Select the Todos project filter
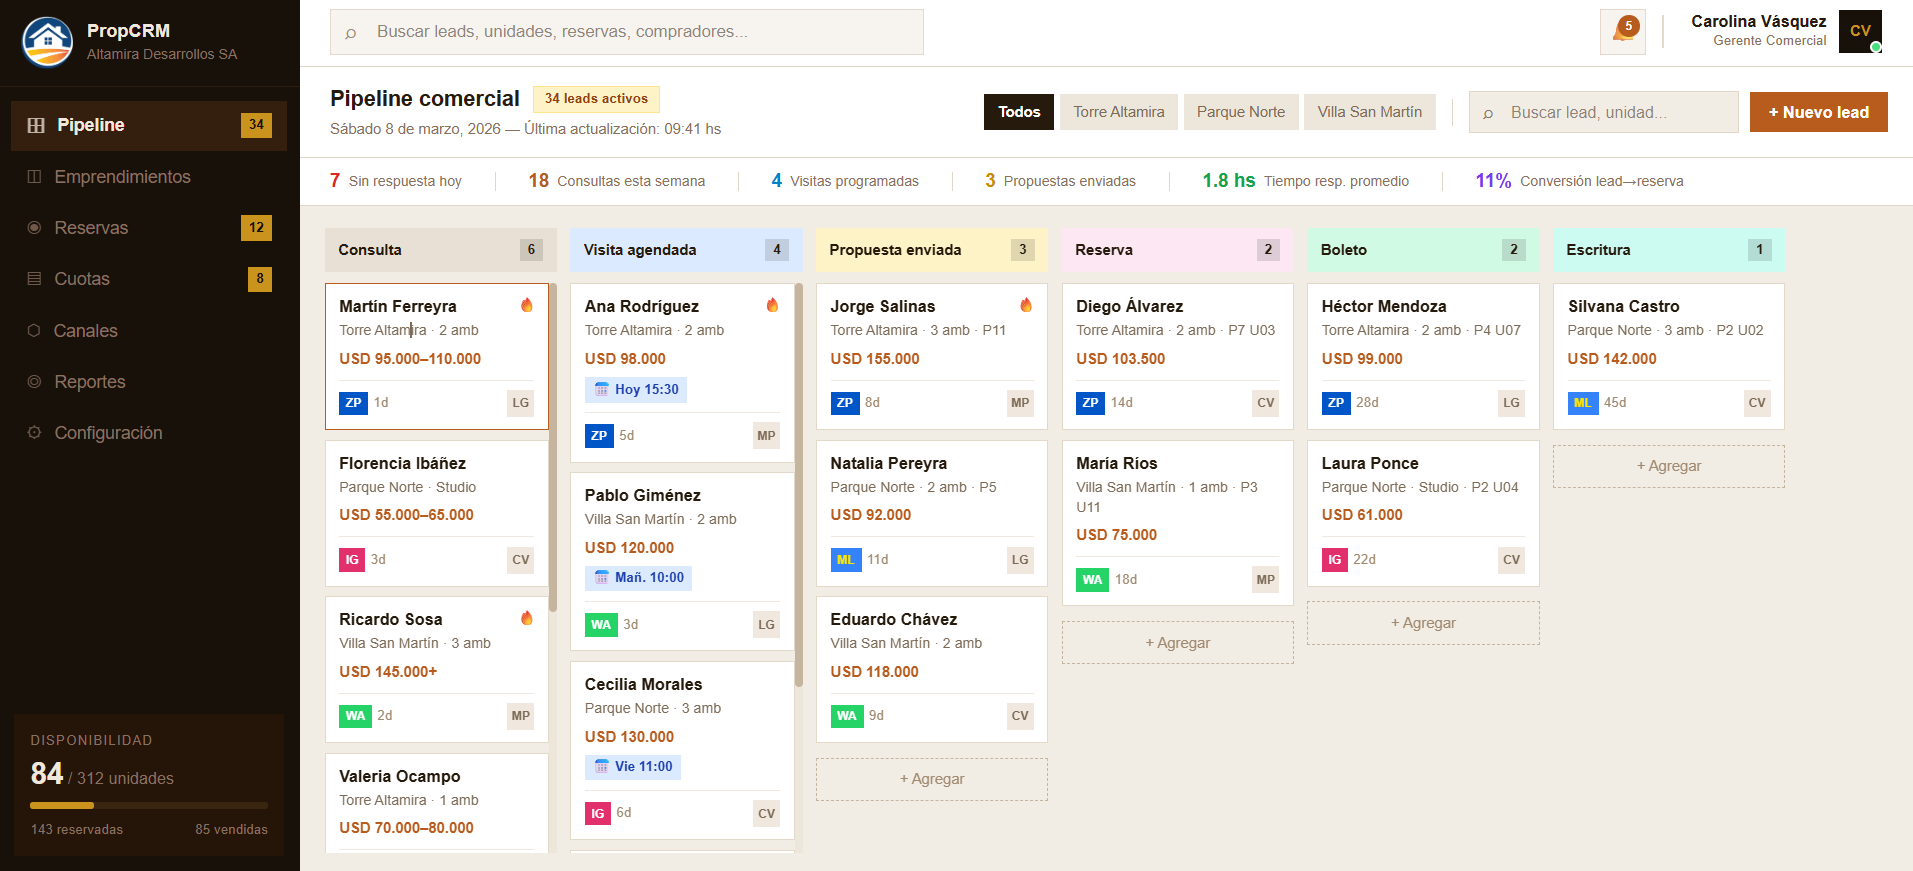 (x=1018, y=112)
